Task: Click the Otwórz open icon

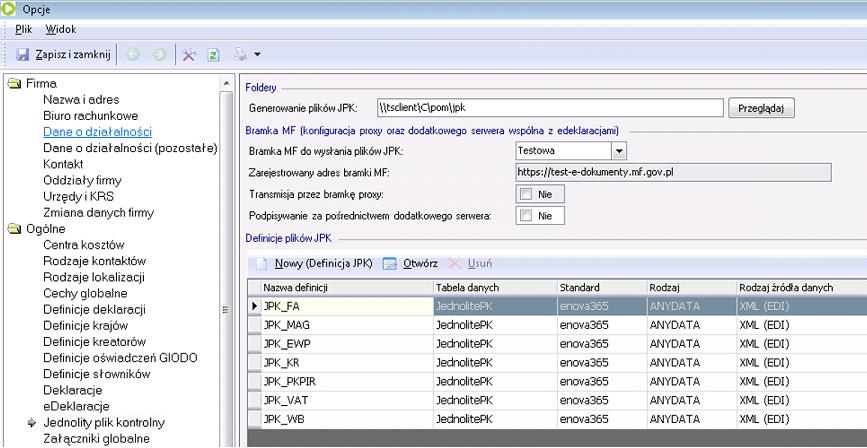Action: click(390, 264)
